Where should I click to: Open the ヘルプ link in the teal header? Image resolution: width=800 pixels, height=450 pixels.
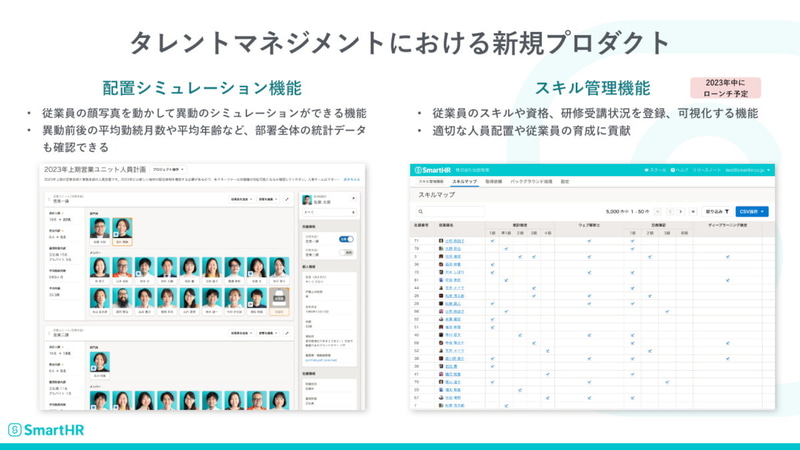pos(679,170)
